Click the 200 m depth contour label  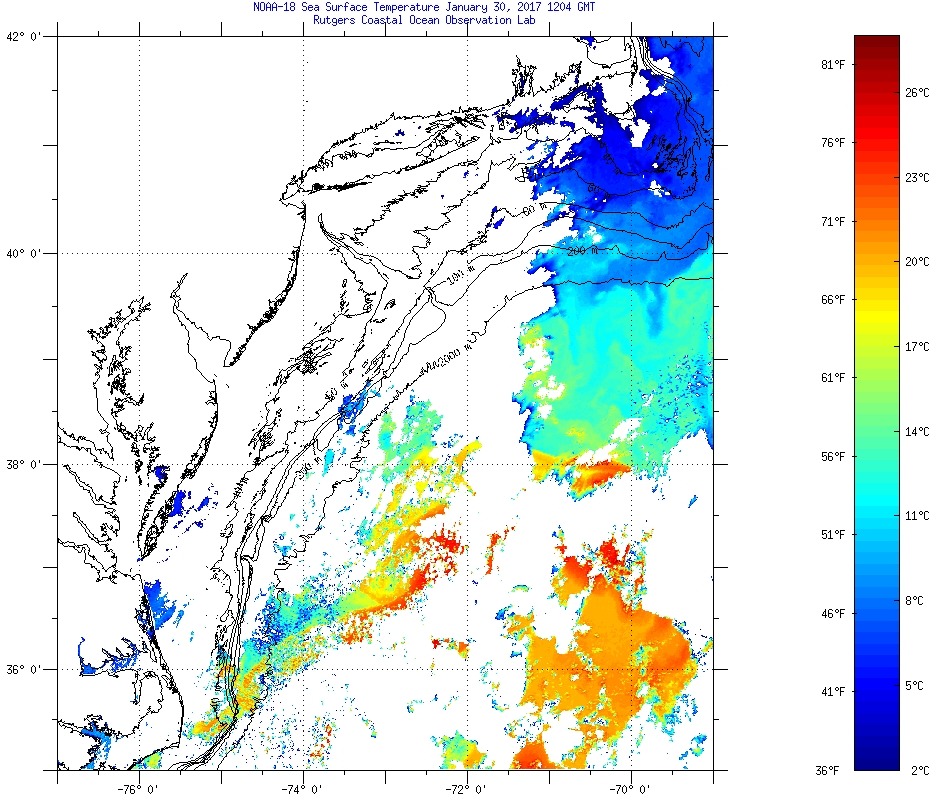click(x=581, y=250)
